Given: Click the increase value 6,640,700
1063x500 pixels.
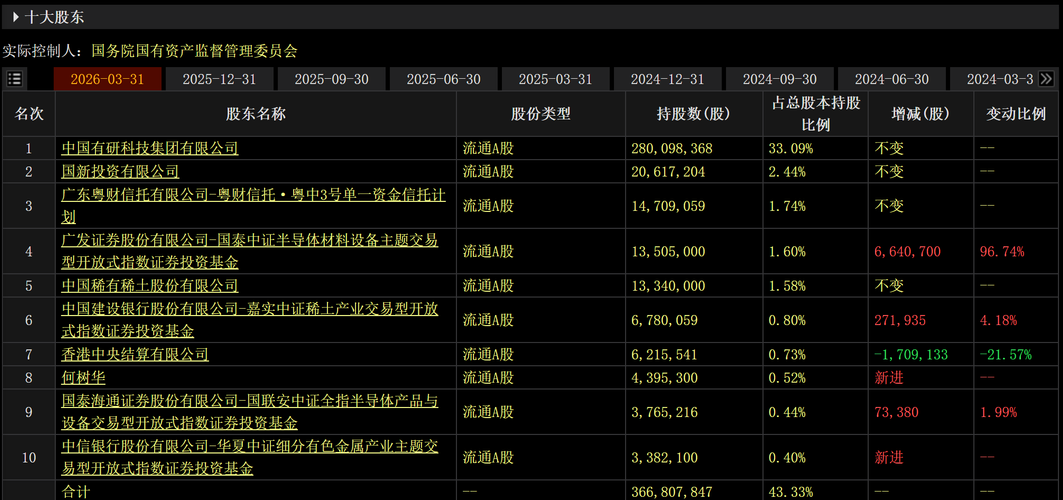Looking at the screenshot, I should 907,251.
